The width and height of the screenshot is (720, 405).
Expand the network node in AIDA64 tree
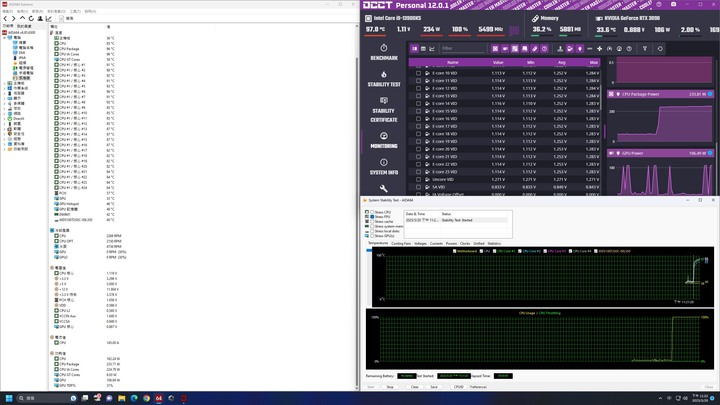5,113
